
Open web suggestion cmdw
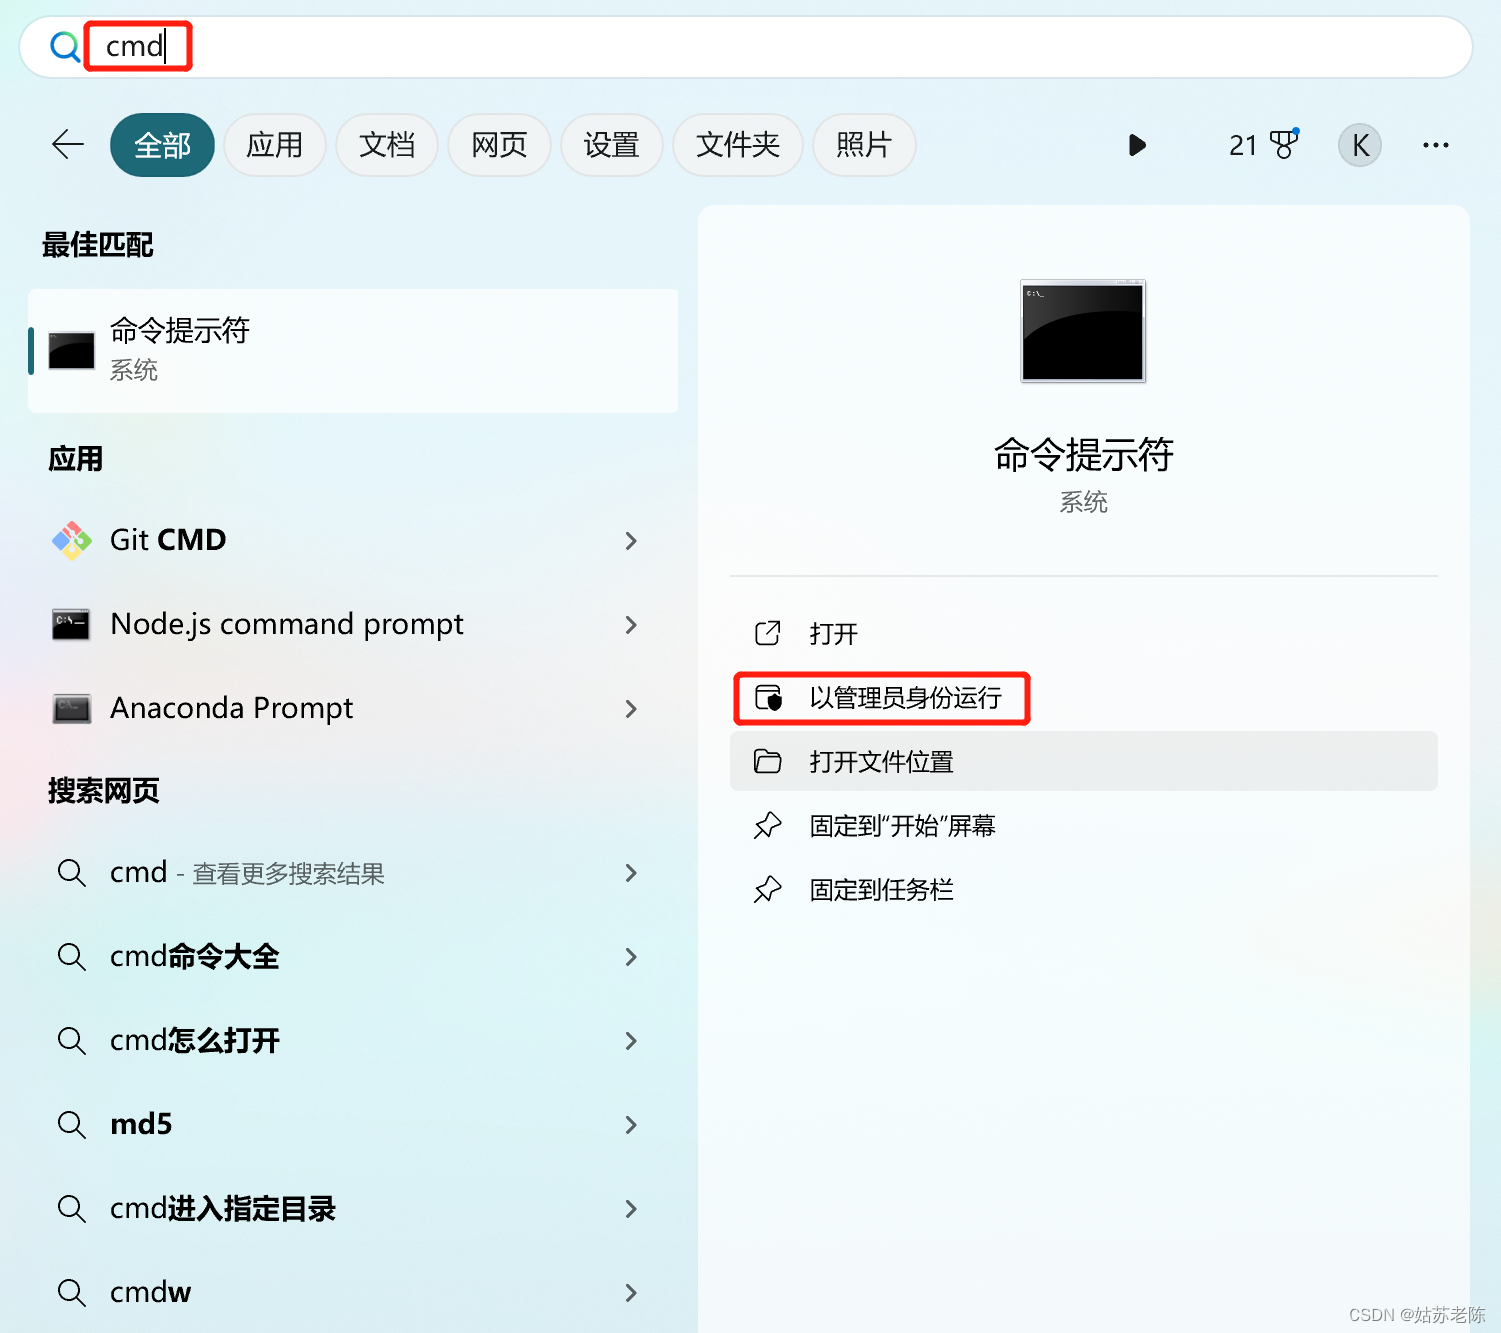pos(353,1293)
